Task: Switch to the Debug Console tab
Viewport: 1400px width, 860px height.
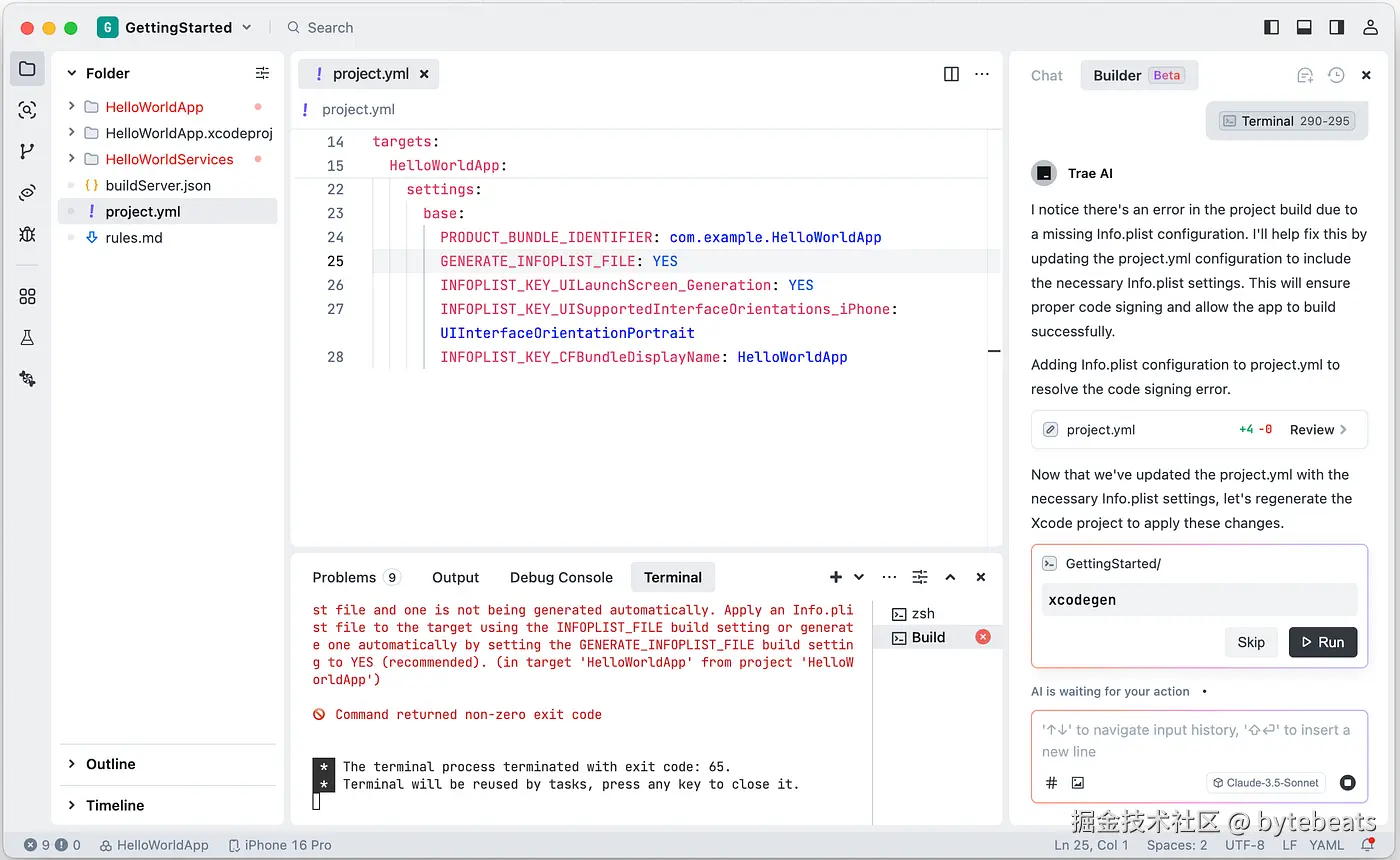Action: [561, 577]
